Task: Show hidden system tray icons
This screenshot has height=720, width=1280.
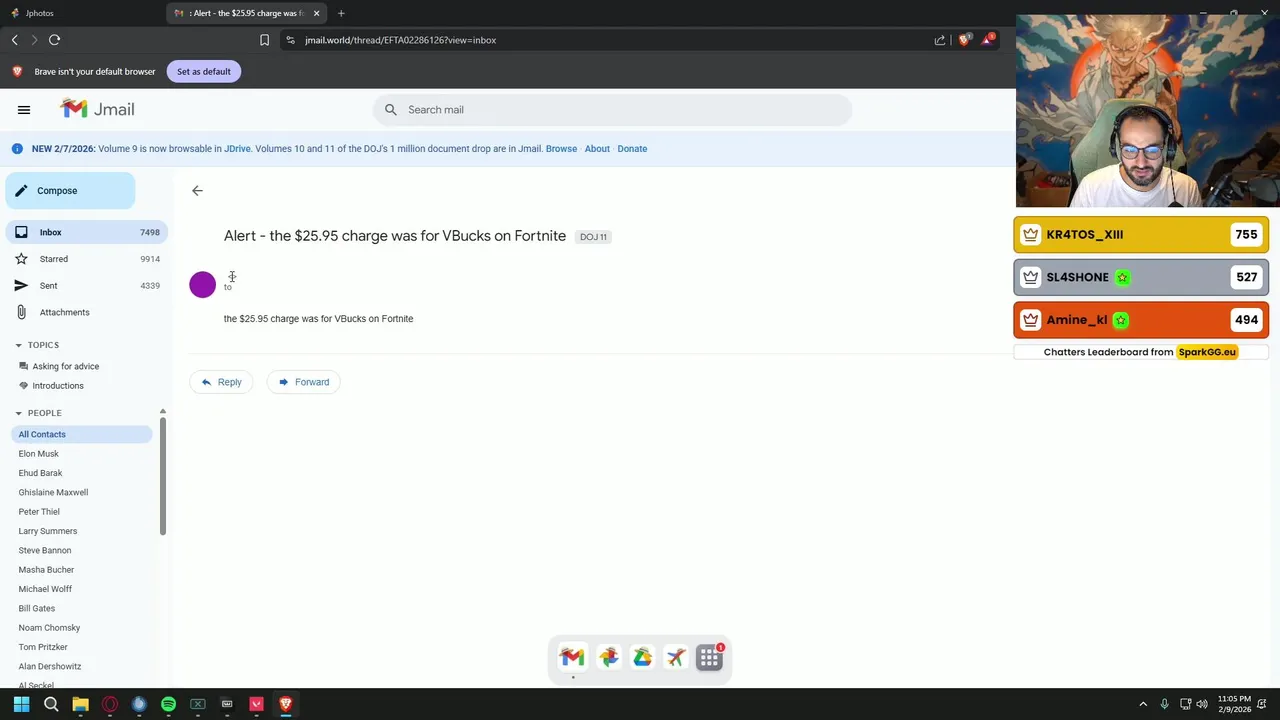Action: point(1143,704)
